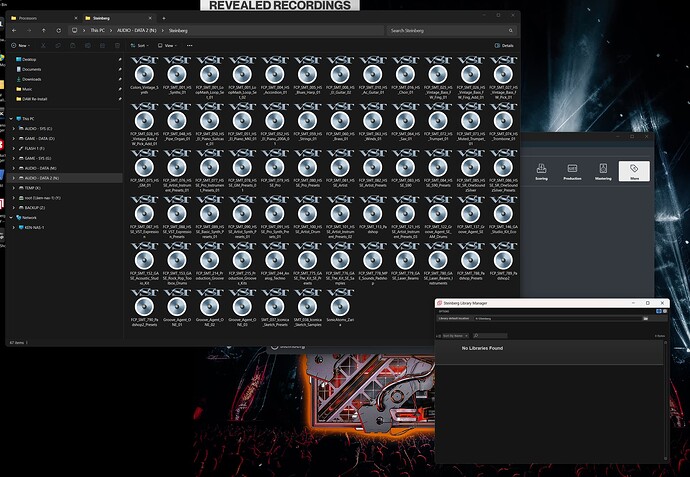Open the Sort dropdown in Explorer toolbar

pyautogui.click(x=139, y=45)
